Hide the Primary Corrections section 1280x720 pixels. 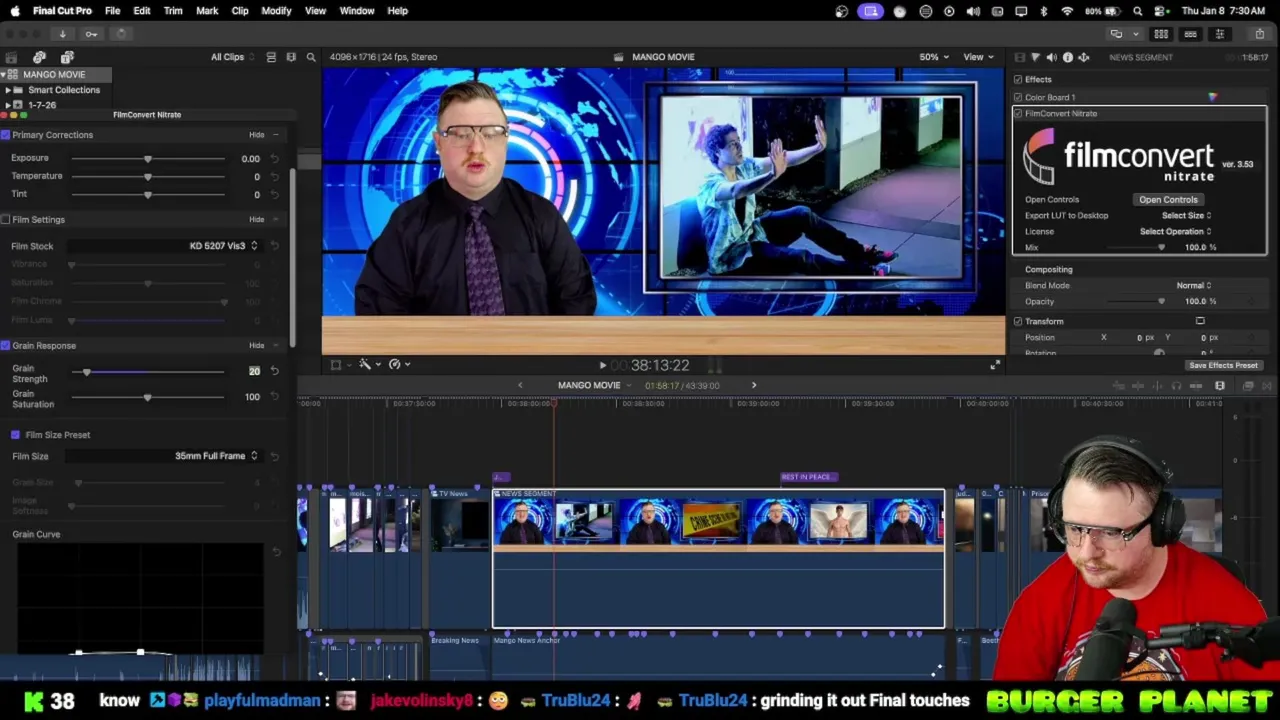[x=257, y=135]
